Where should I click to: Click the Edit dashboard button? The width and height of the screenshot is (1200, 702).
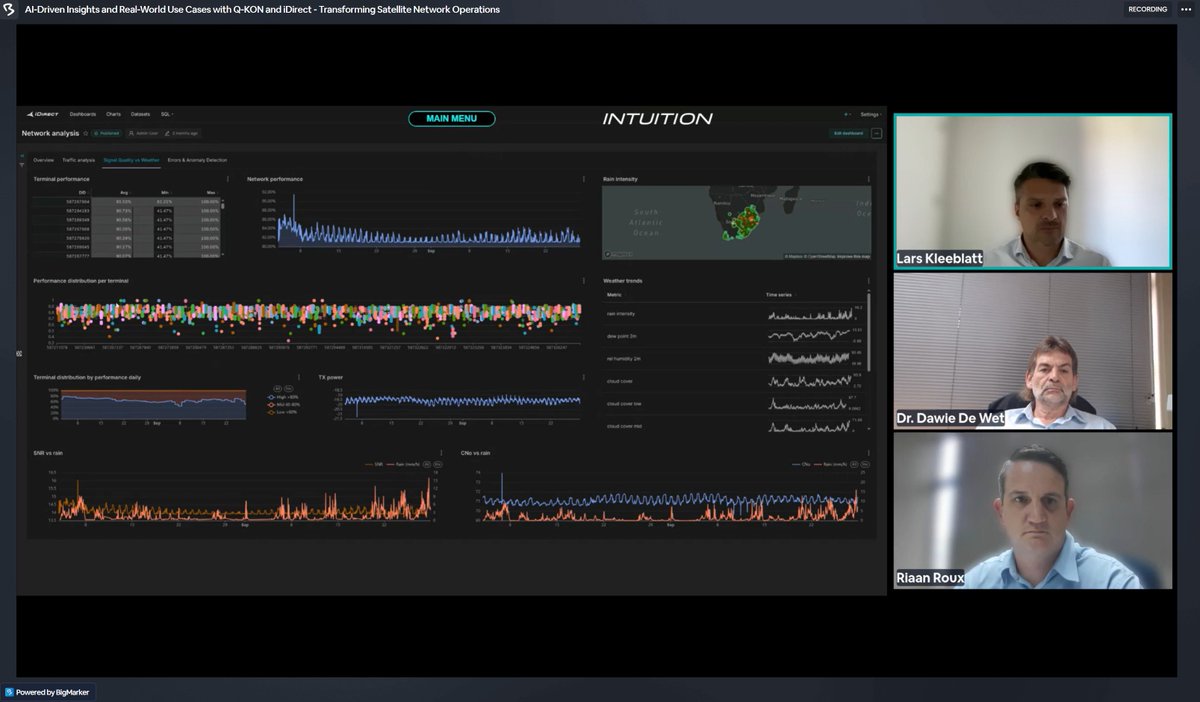[848, 133]
